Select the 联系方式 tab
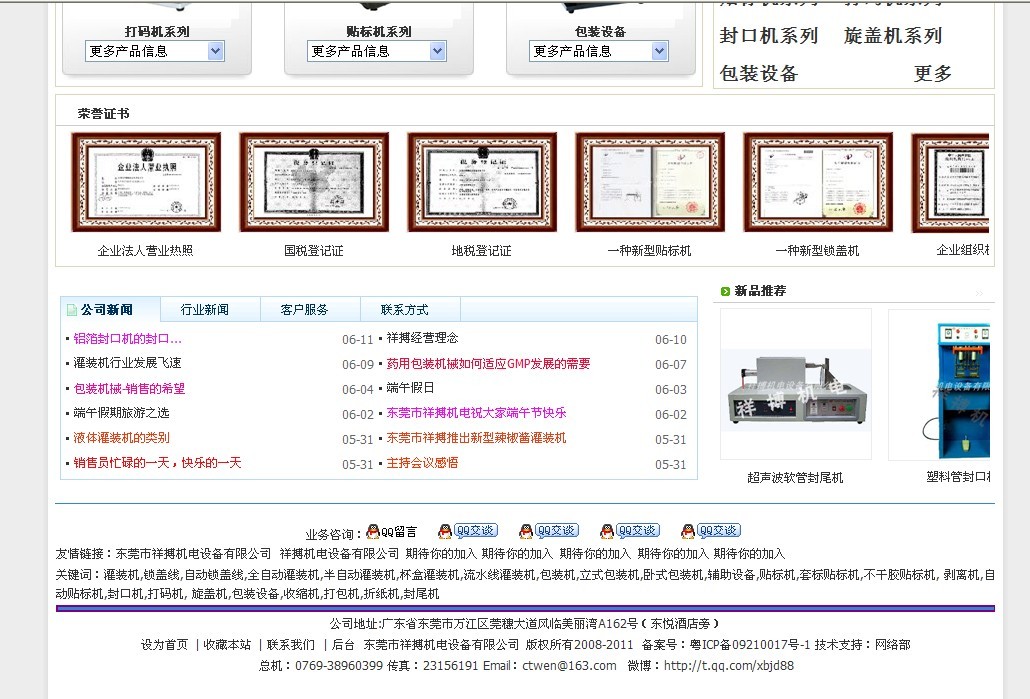This screenshot has width=1030, height=699. [404, 310]
